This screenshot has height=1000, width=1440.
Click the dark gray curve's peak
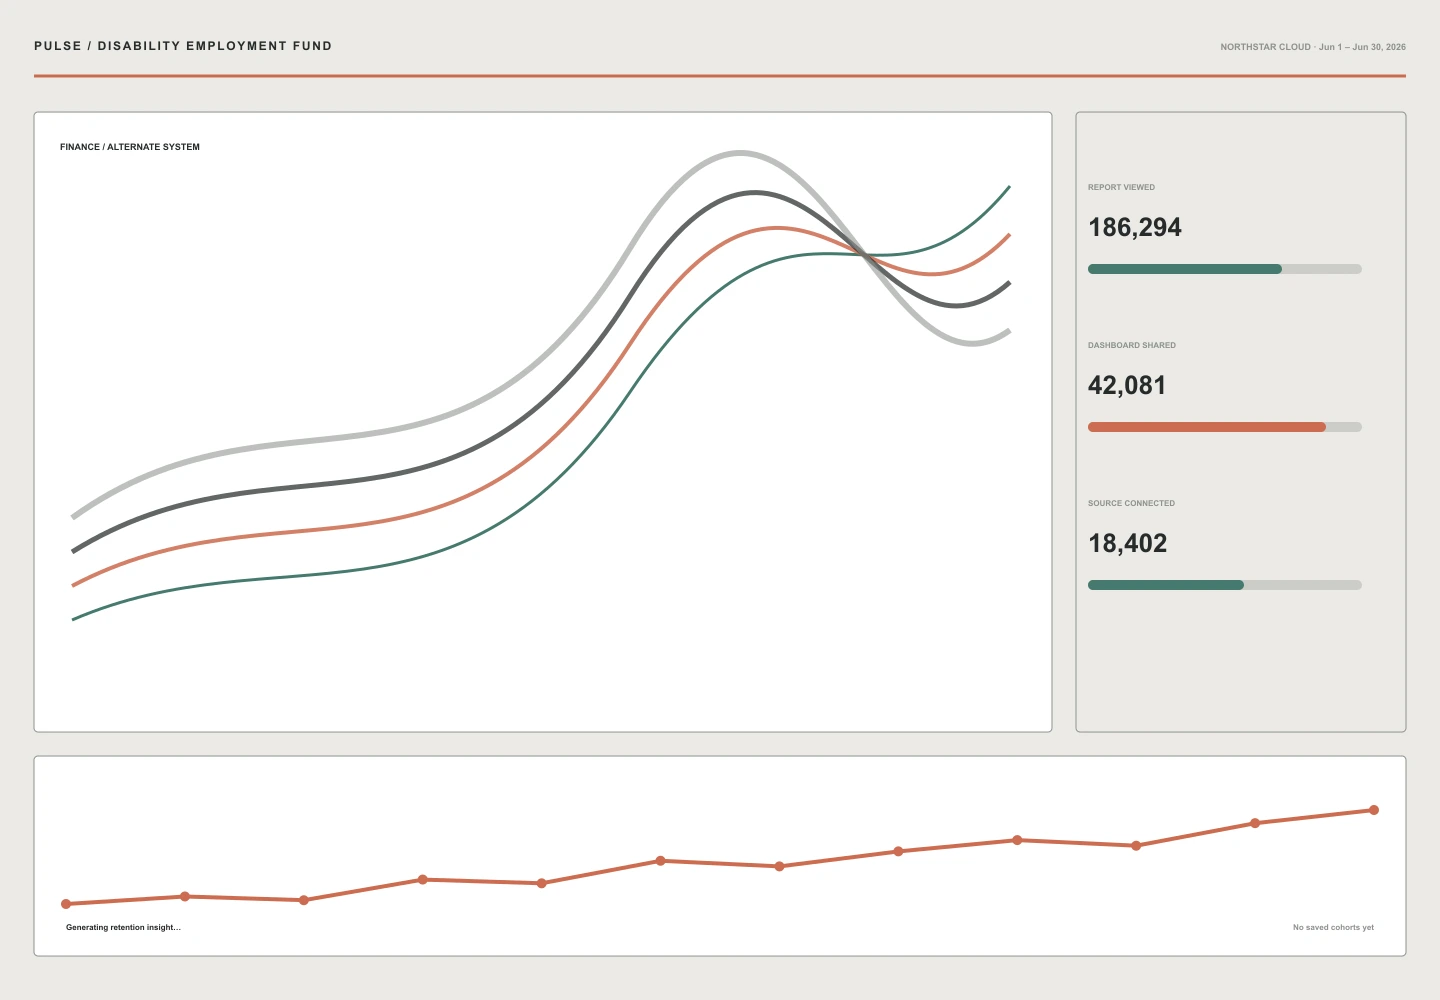[x=755, y=192]
